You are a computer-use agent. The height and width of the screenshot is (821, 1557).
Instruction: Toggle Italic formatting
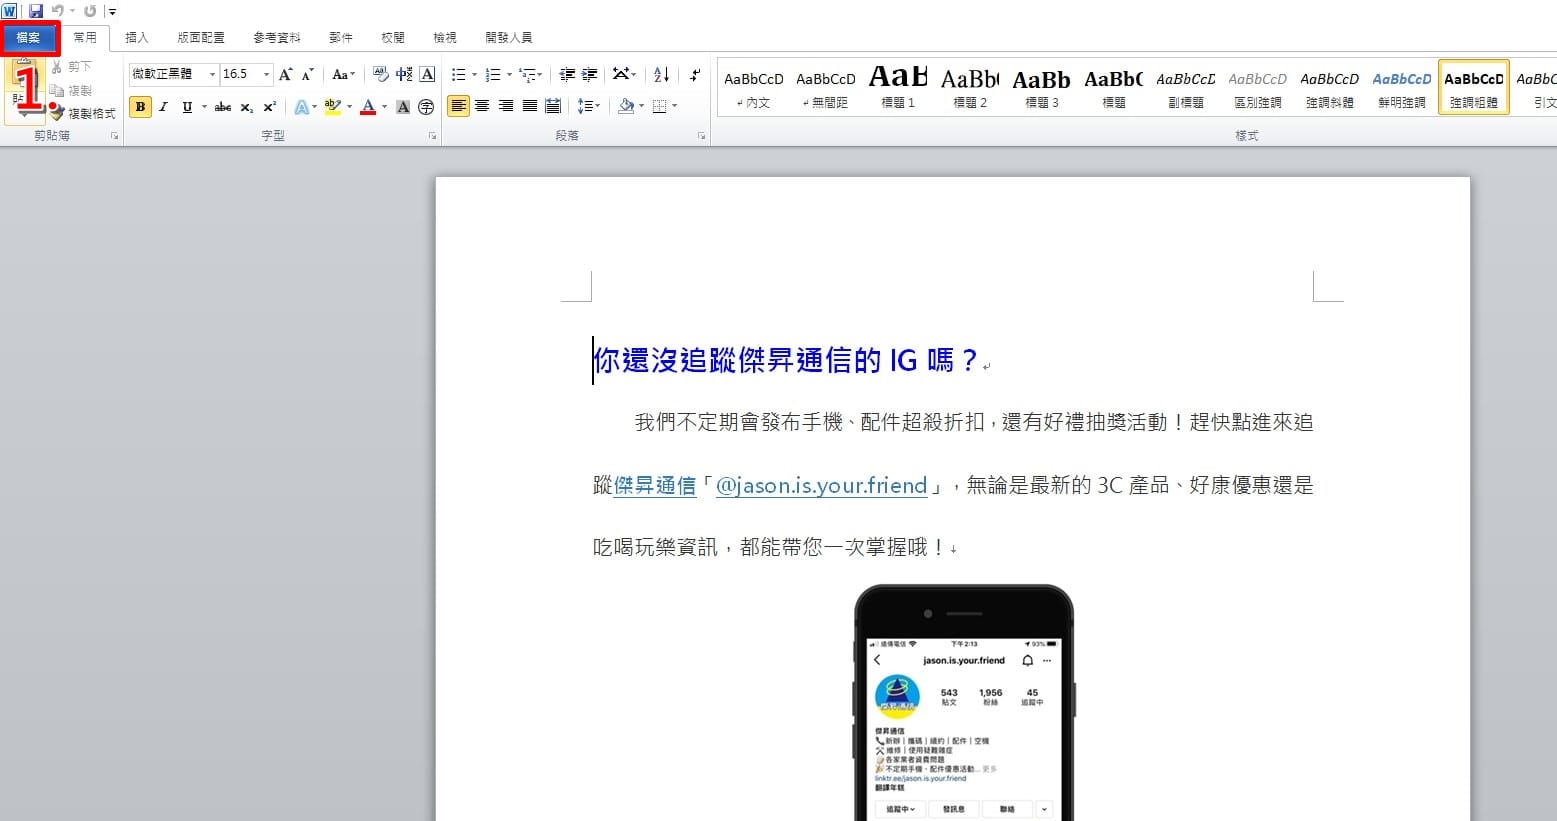point(163,107)
